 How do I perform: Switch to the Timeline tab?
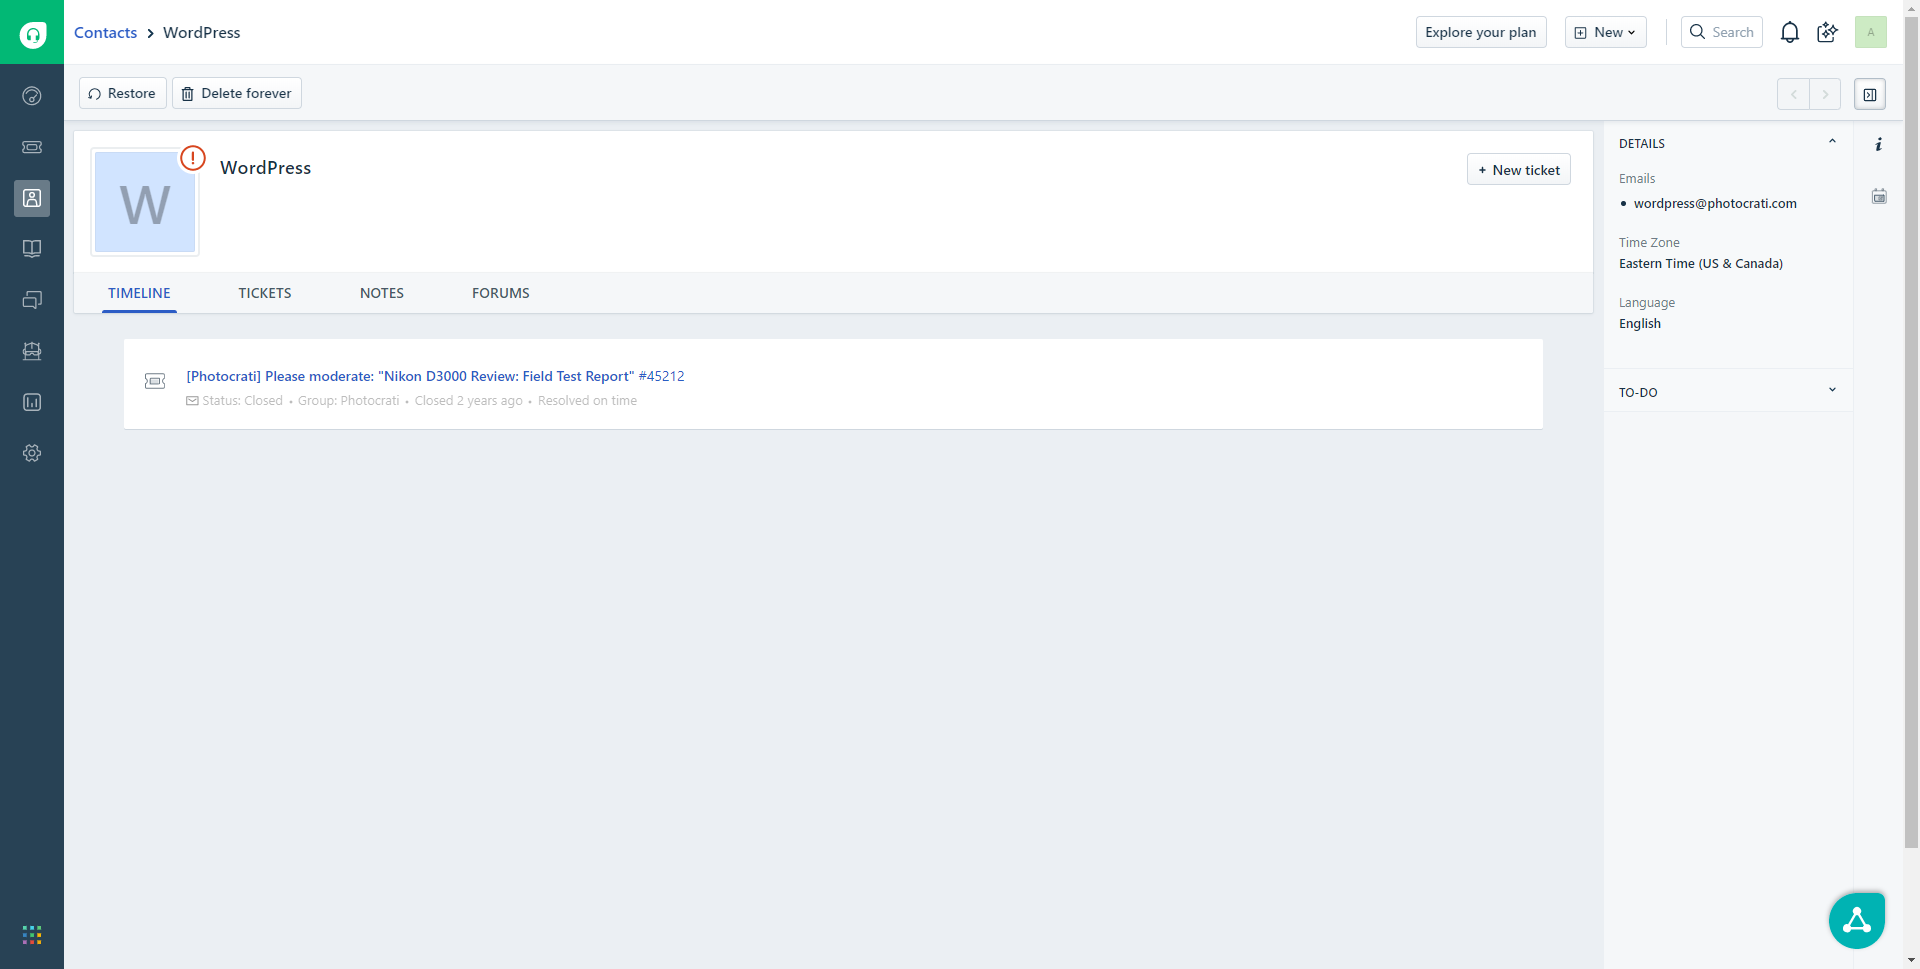coord(139,293)
